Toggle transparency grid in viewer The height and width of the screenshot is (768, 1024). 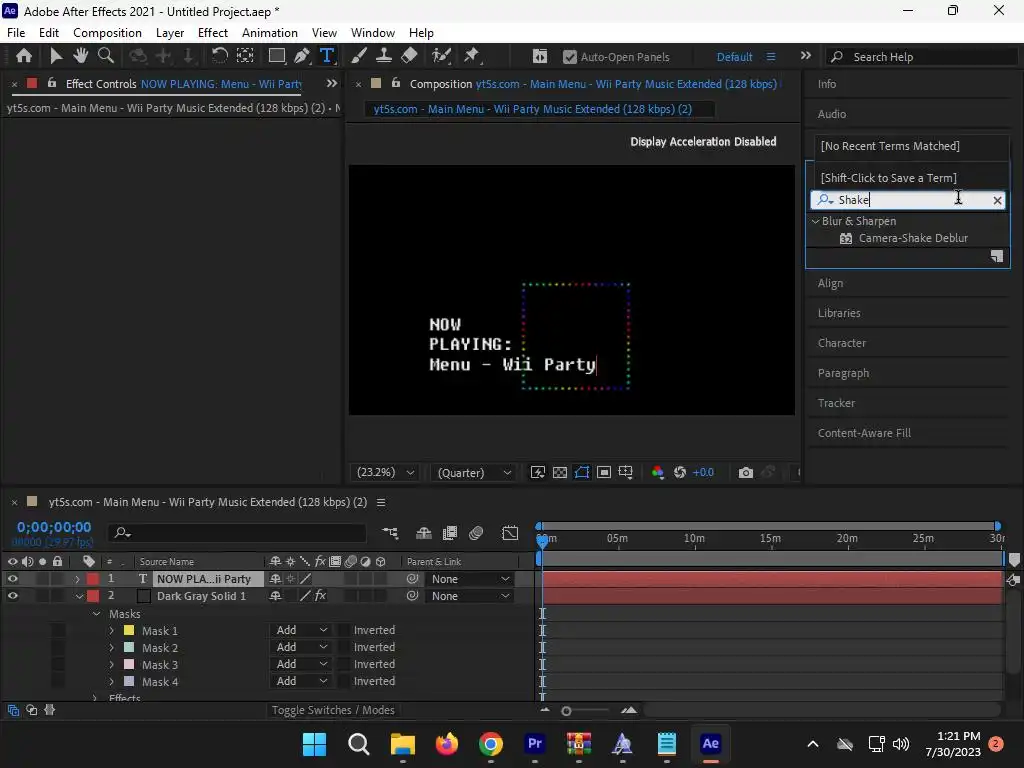[x=560, y=472]
